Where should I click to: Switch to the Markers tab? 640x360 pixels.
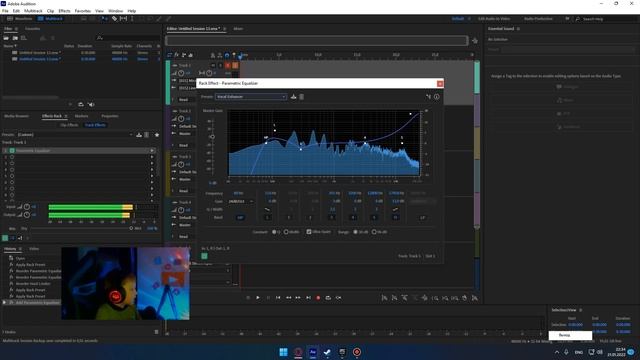click(x=81, y=116)
